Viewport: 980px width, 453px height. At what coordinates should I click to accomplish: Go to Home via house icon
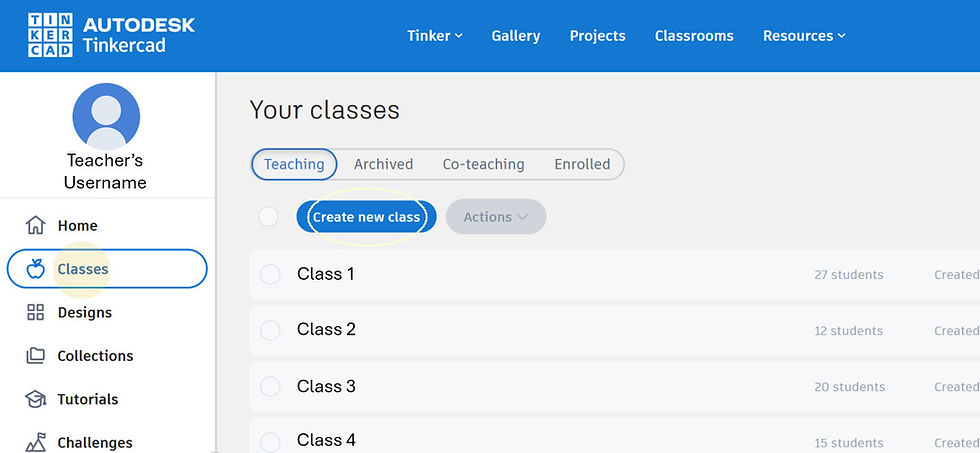click(x=36, y=225)
